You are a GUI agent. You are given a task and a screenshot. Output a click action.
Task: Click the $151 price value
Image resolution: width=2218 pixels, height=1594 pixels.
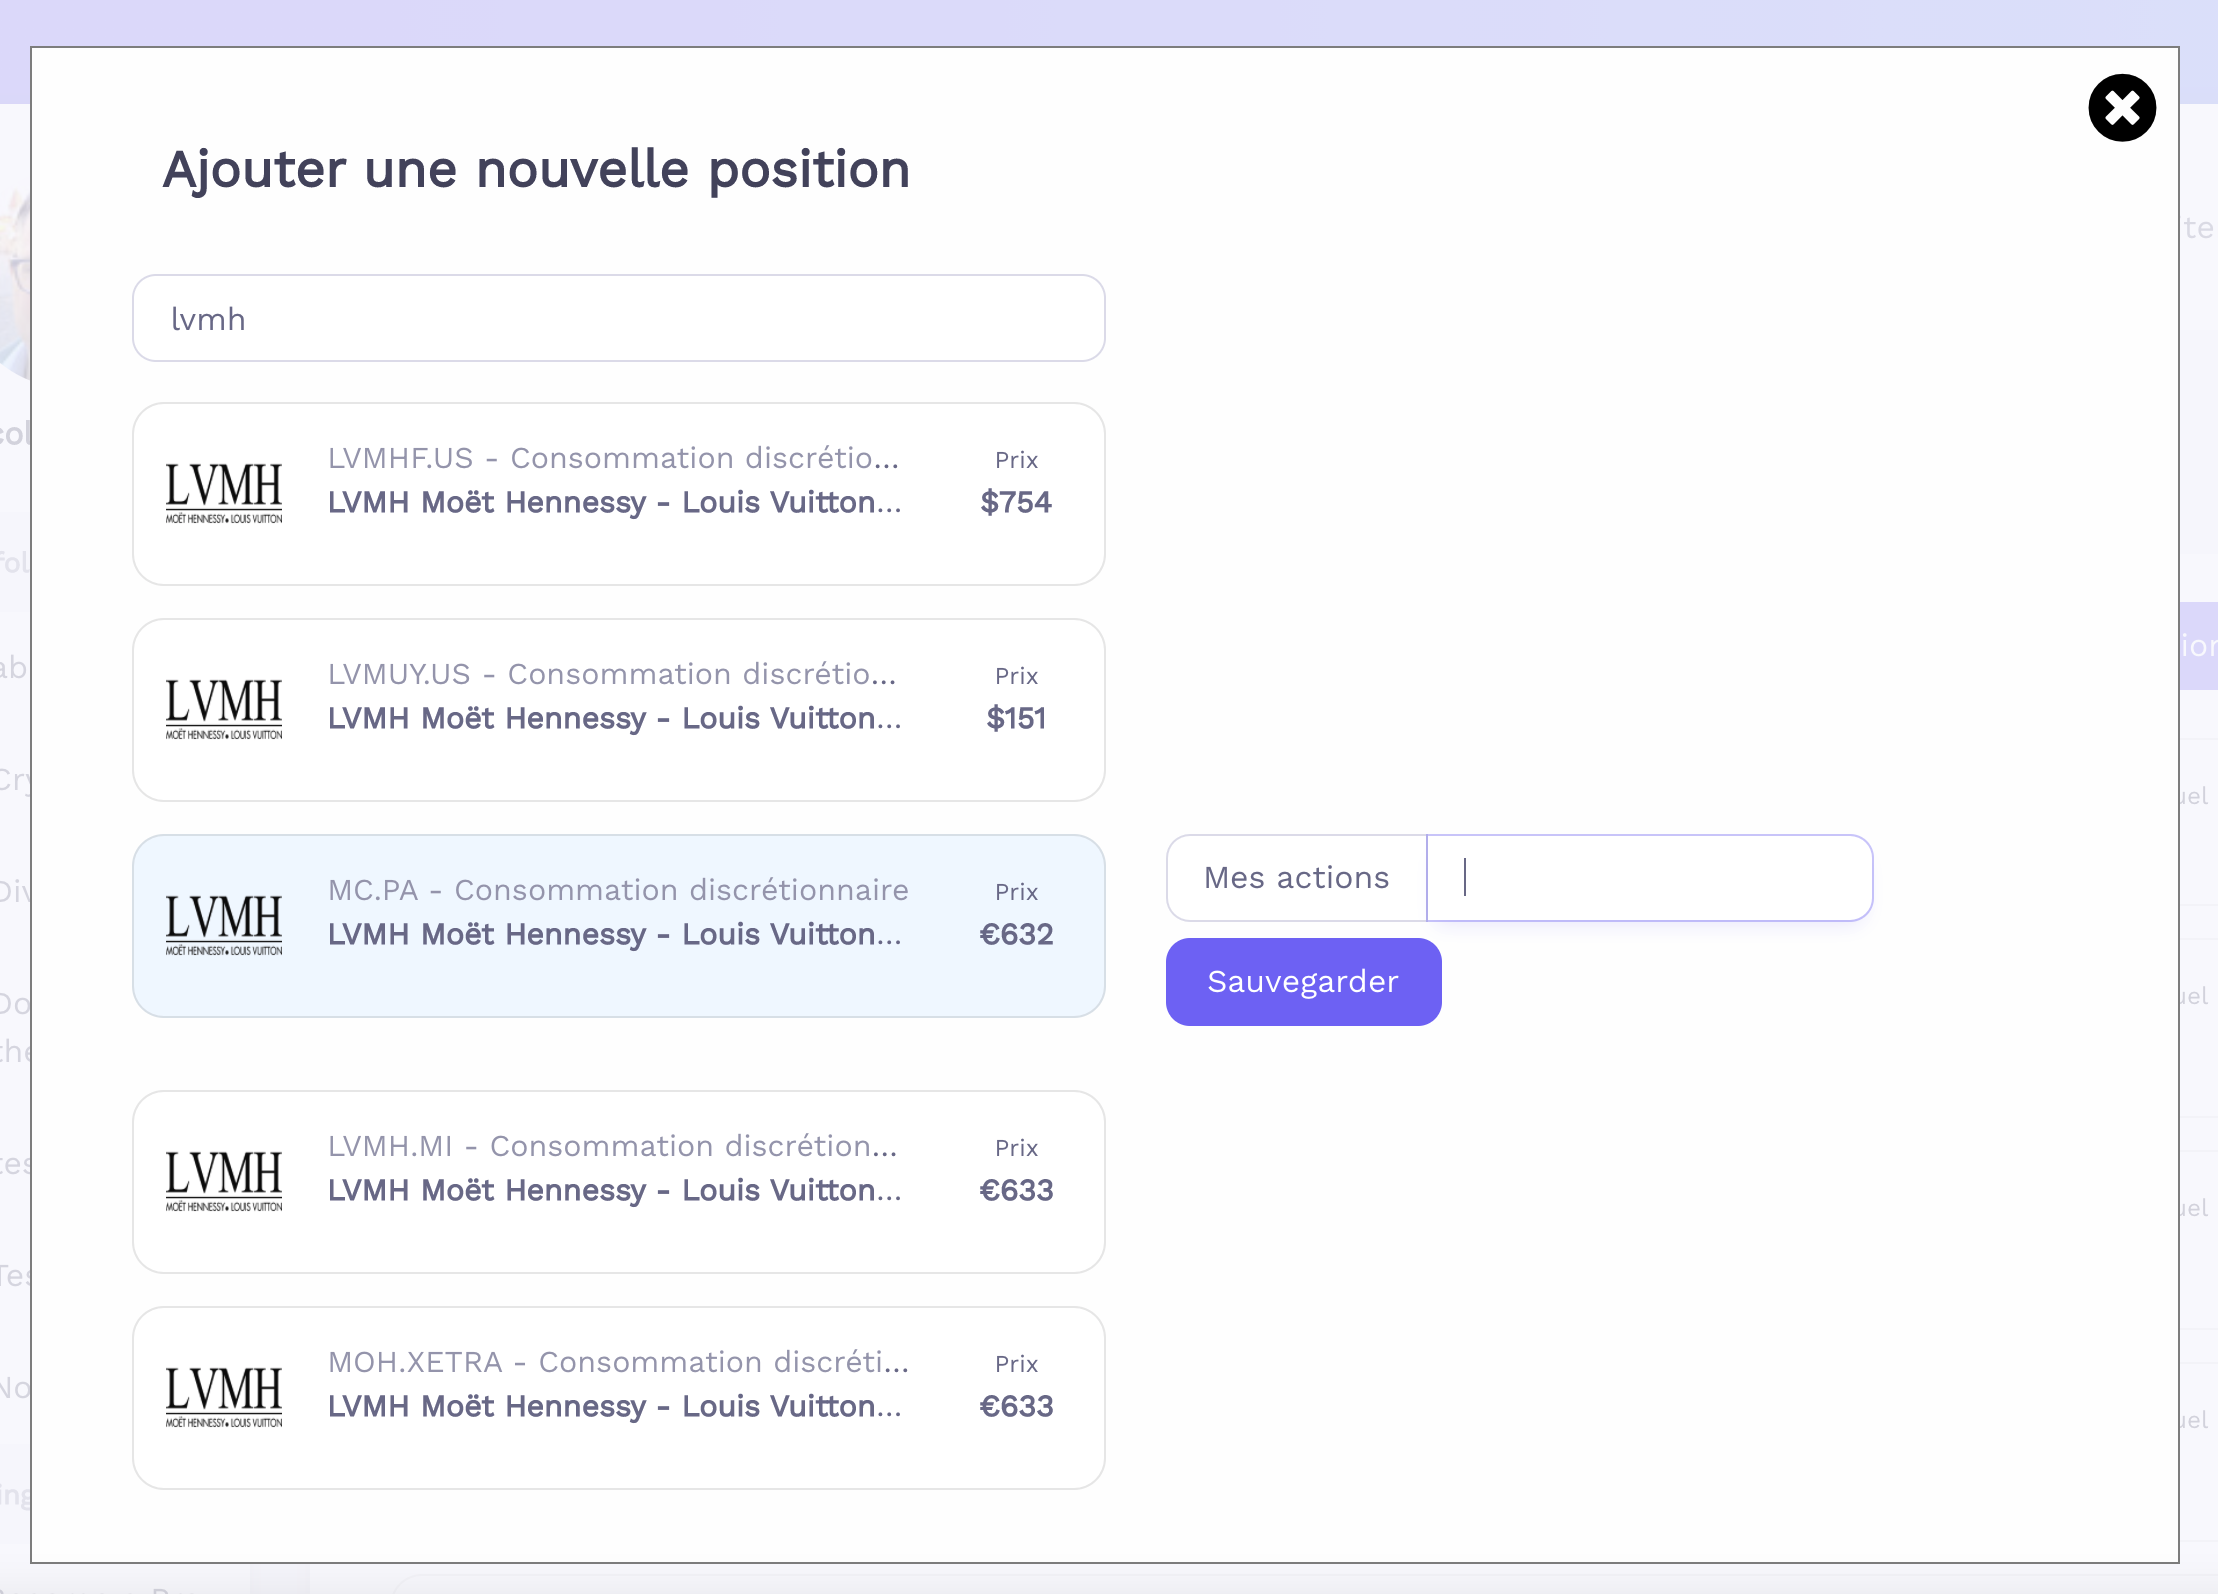point(1016,718)
